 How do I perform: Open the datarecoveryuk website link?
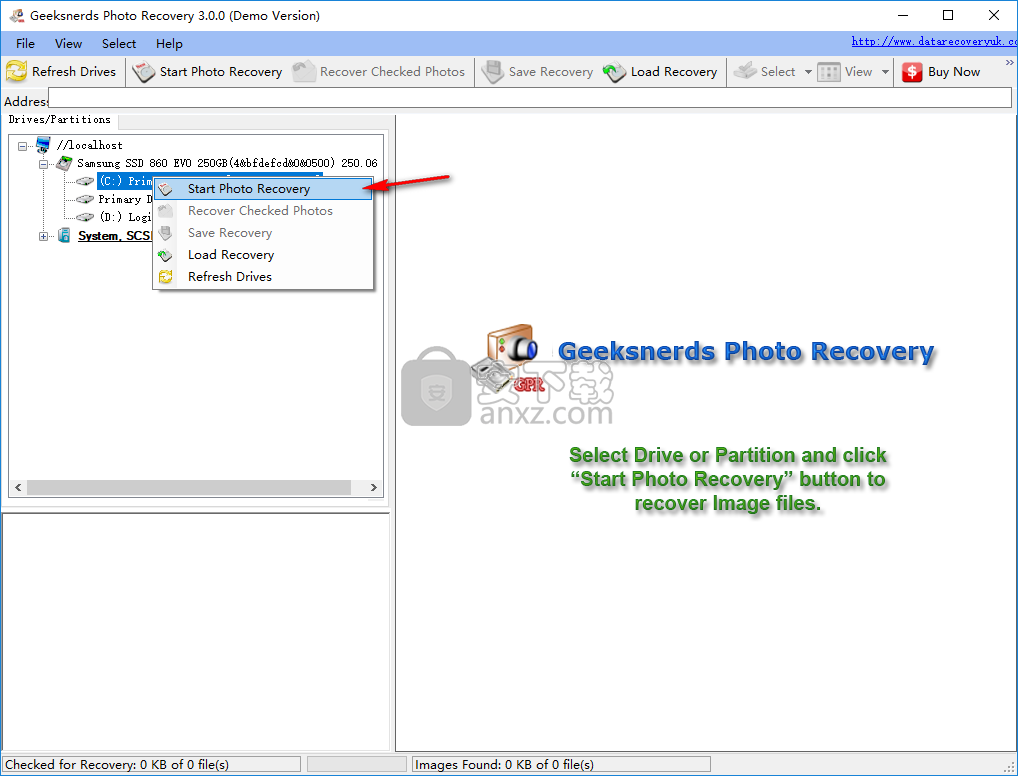(x=934, y=42)
